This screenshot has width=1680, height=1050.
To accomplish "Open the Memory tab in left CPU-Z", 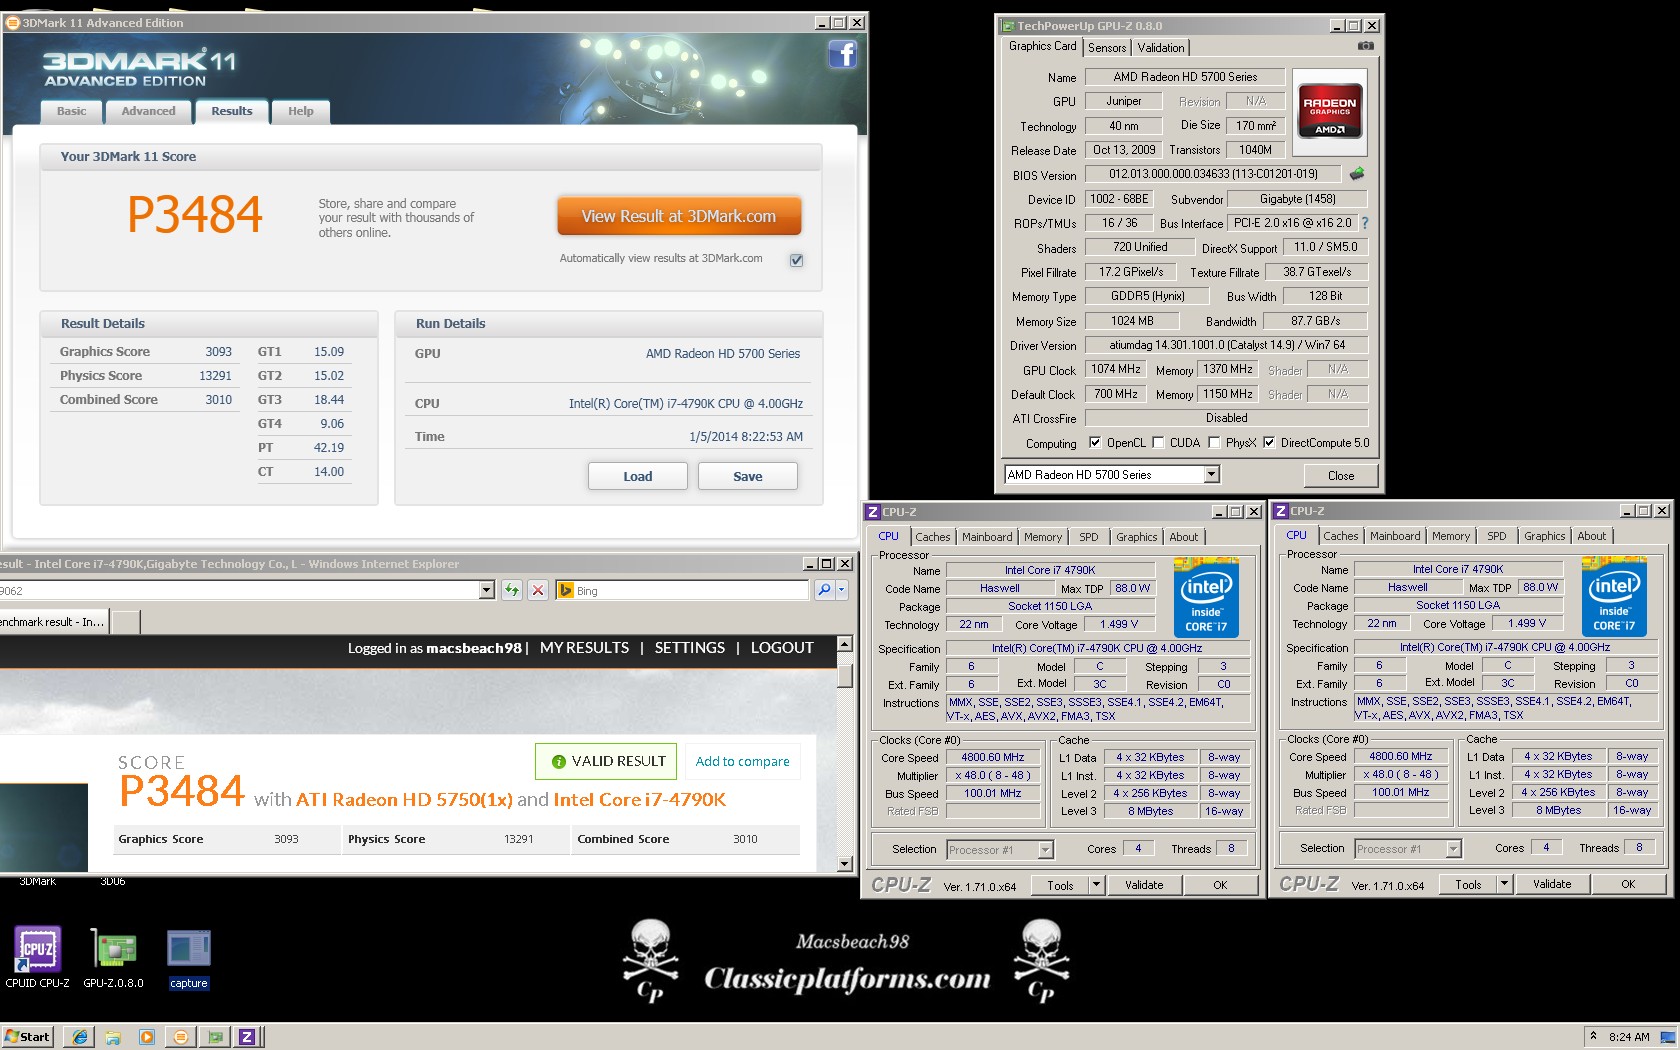I will tap(1043, 537).
